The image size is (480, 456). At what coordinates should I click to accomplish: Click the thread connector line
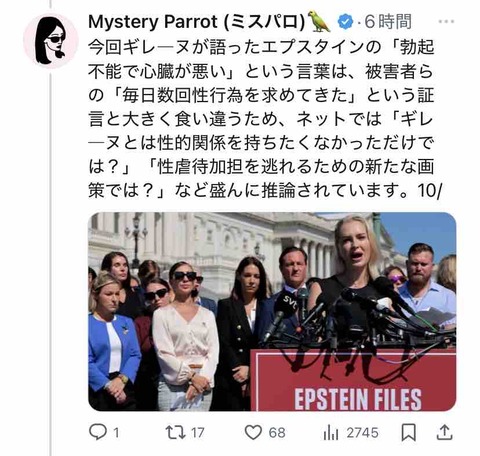tap(51, 262)
